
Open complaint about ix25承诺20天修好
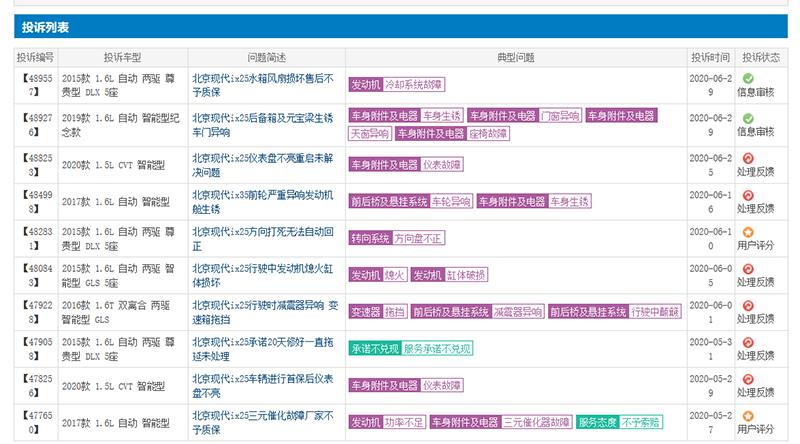pos(263,349)
